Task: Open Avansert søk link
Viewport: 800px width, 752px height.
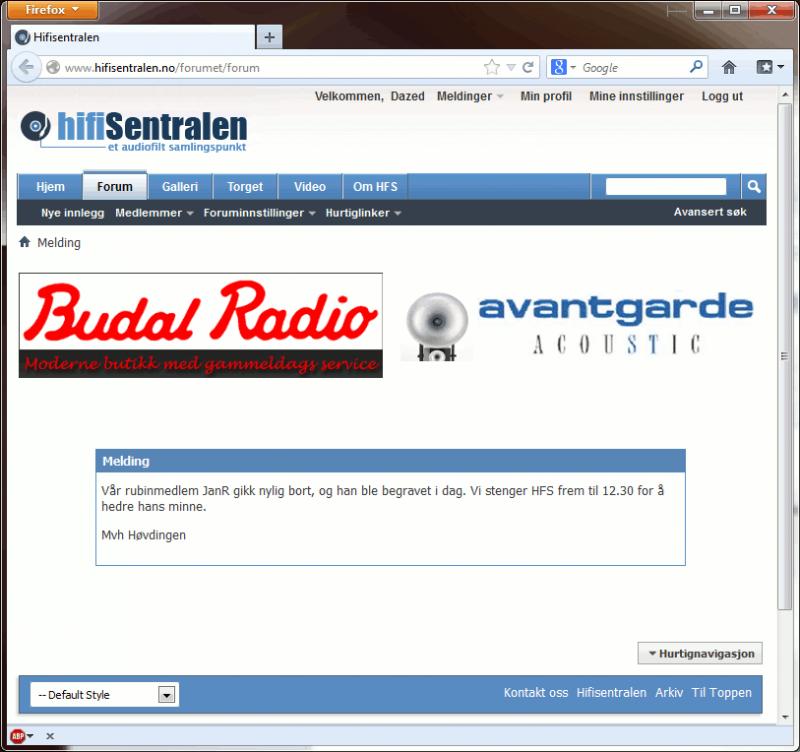Action: tap(710, 212)
